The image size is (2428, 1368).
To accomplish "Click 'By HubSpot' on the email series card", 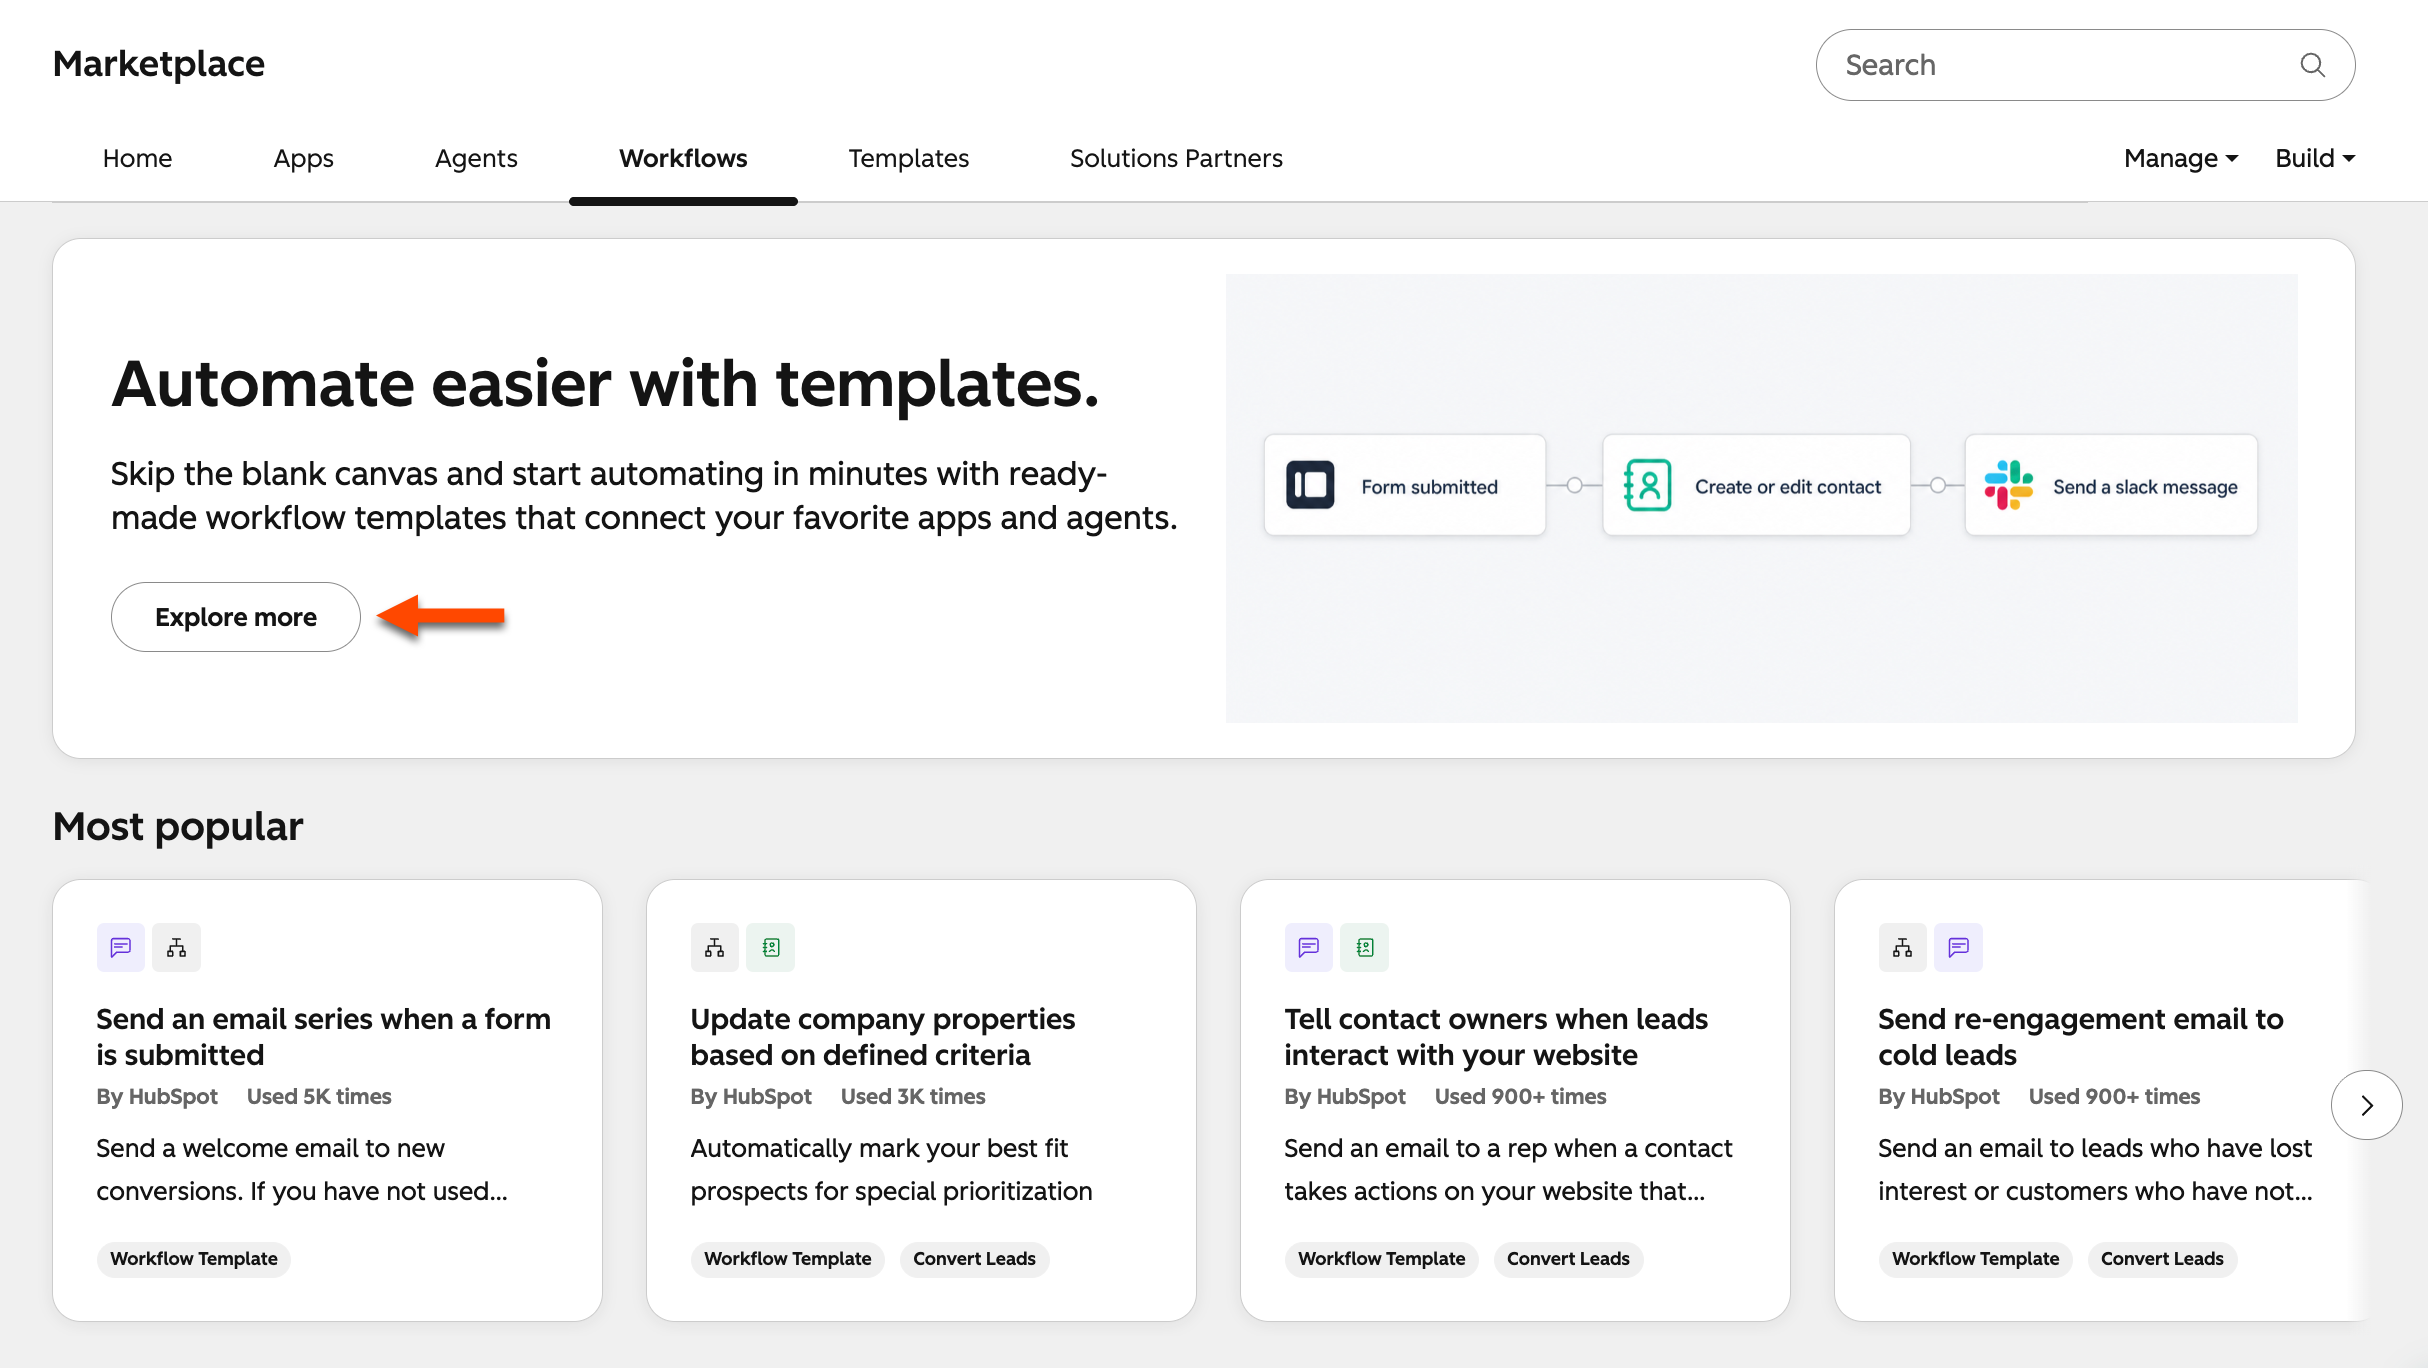I will point(157,1097).
